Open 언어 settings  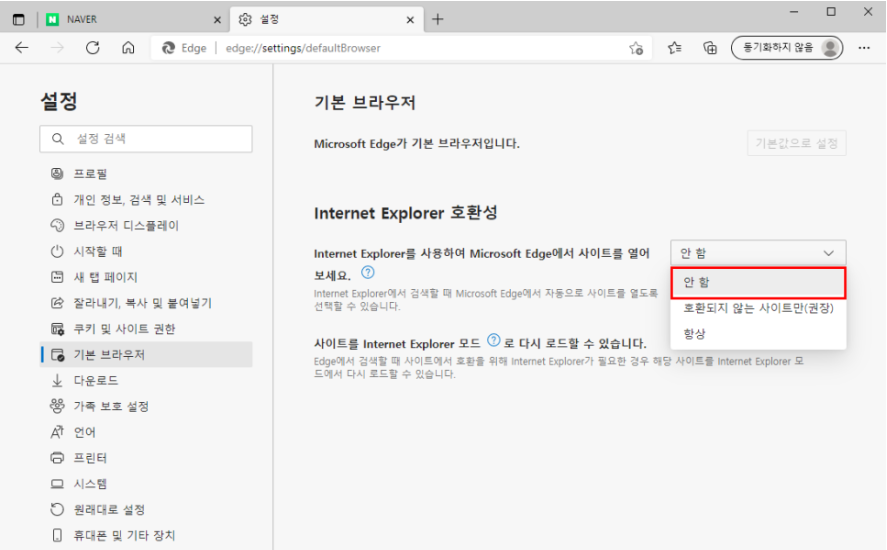(x=146, y=432)
